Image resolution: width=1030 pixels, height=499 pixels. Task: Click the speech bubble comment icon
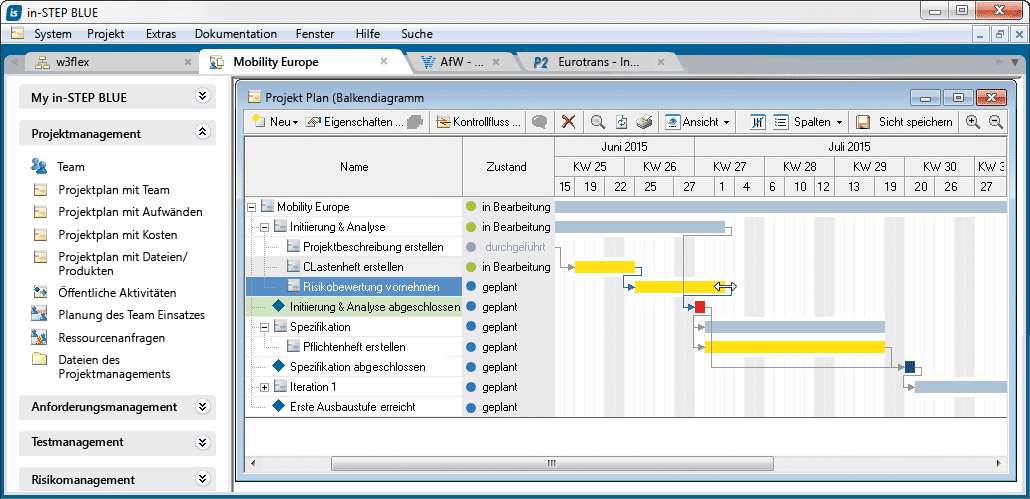coord(539,122)
